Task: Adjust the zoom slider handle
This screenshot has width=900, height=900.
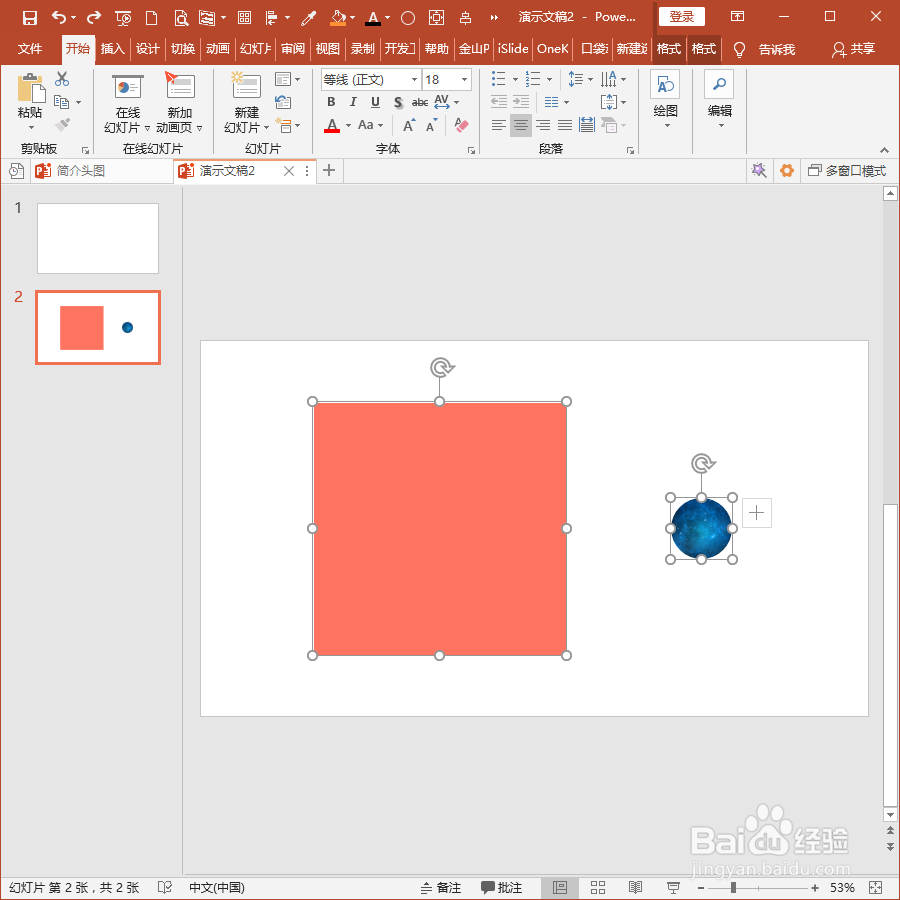Action: coord(733,888)
